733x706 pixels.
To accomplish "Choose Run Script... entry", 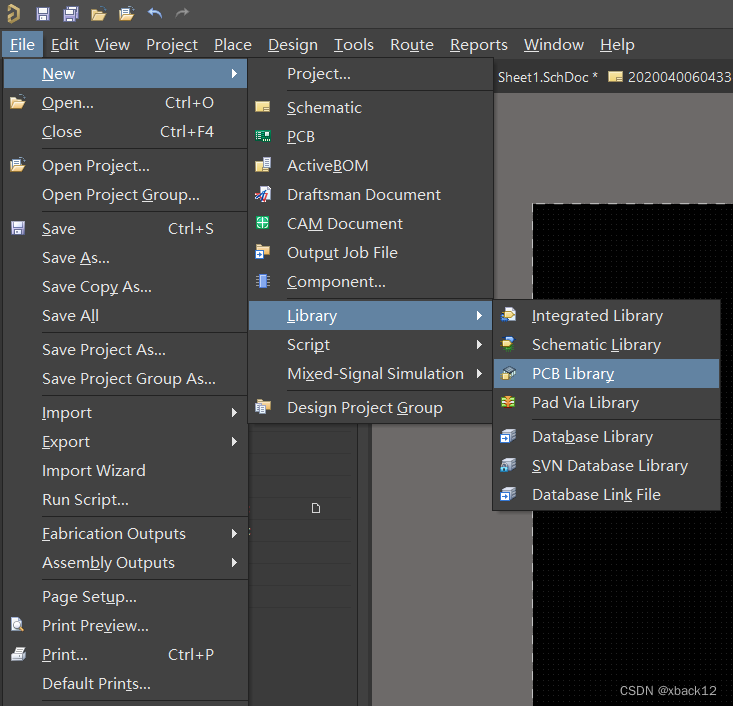I will [x=125, y=500].
